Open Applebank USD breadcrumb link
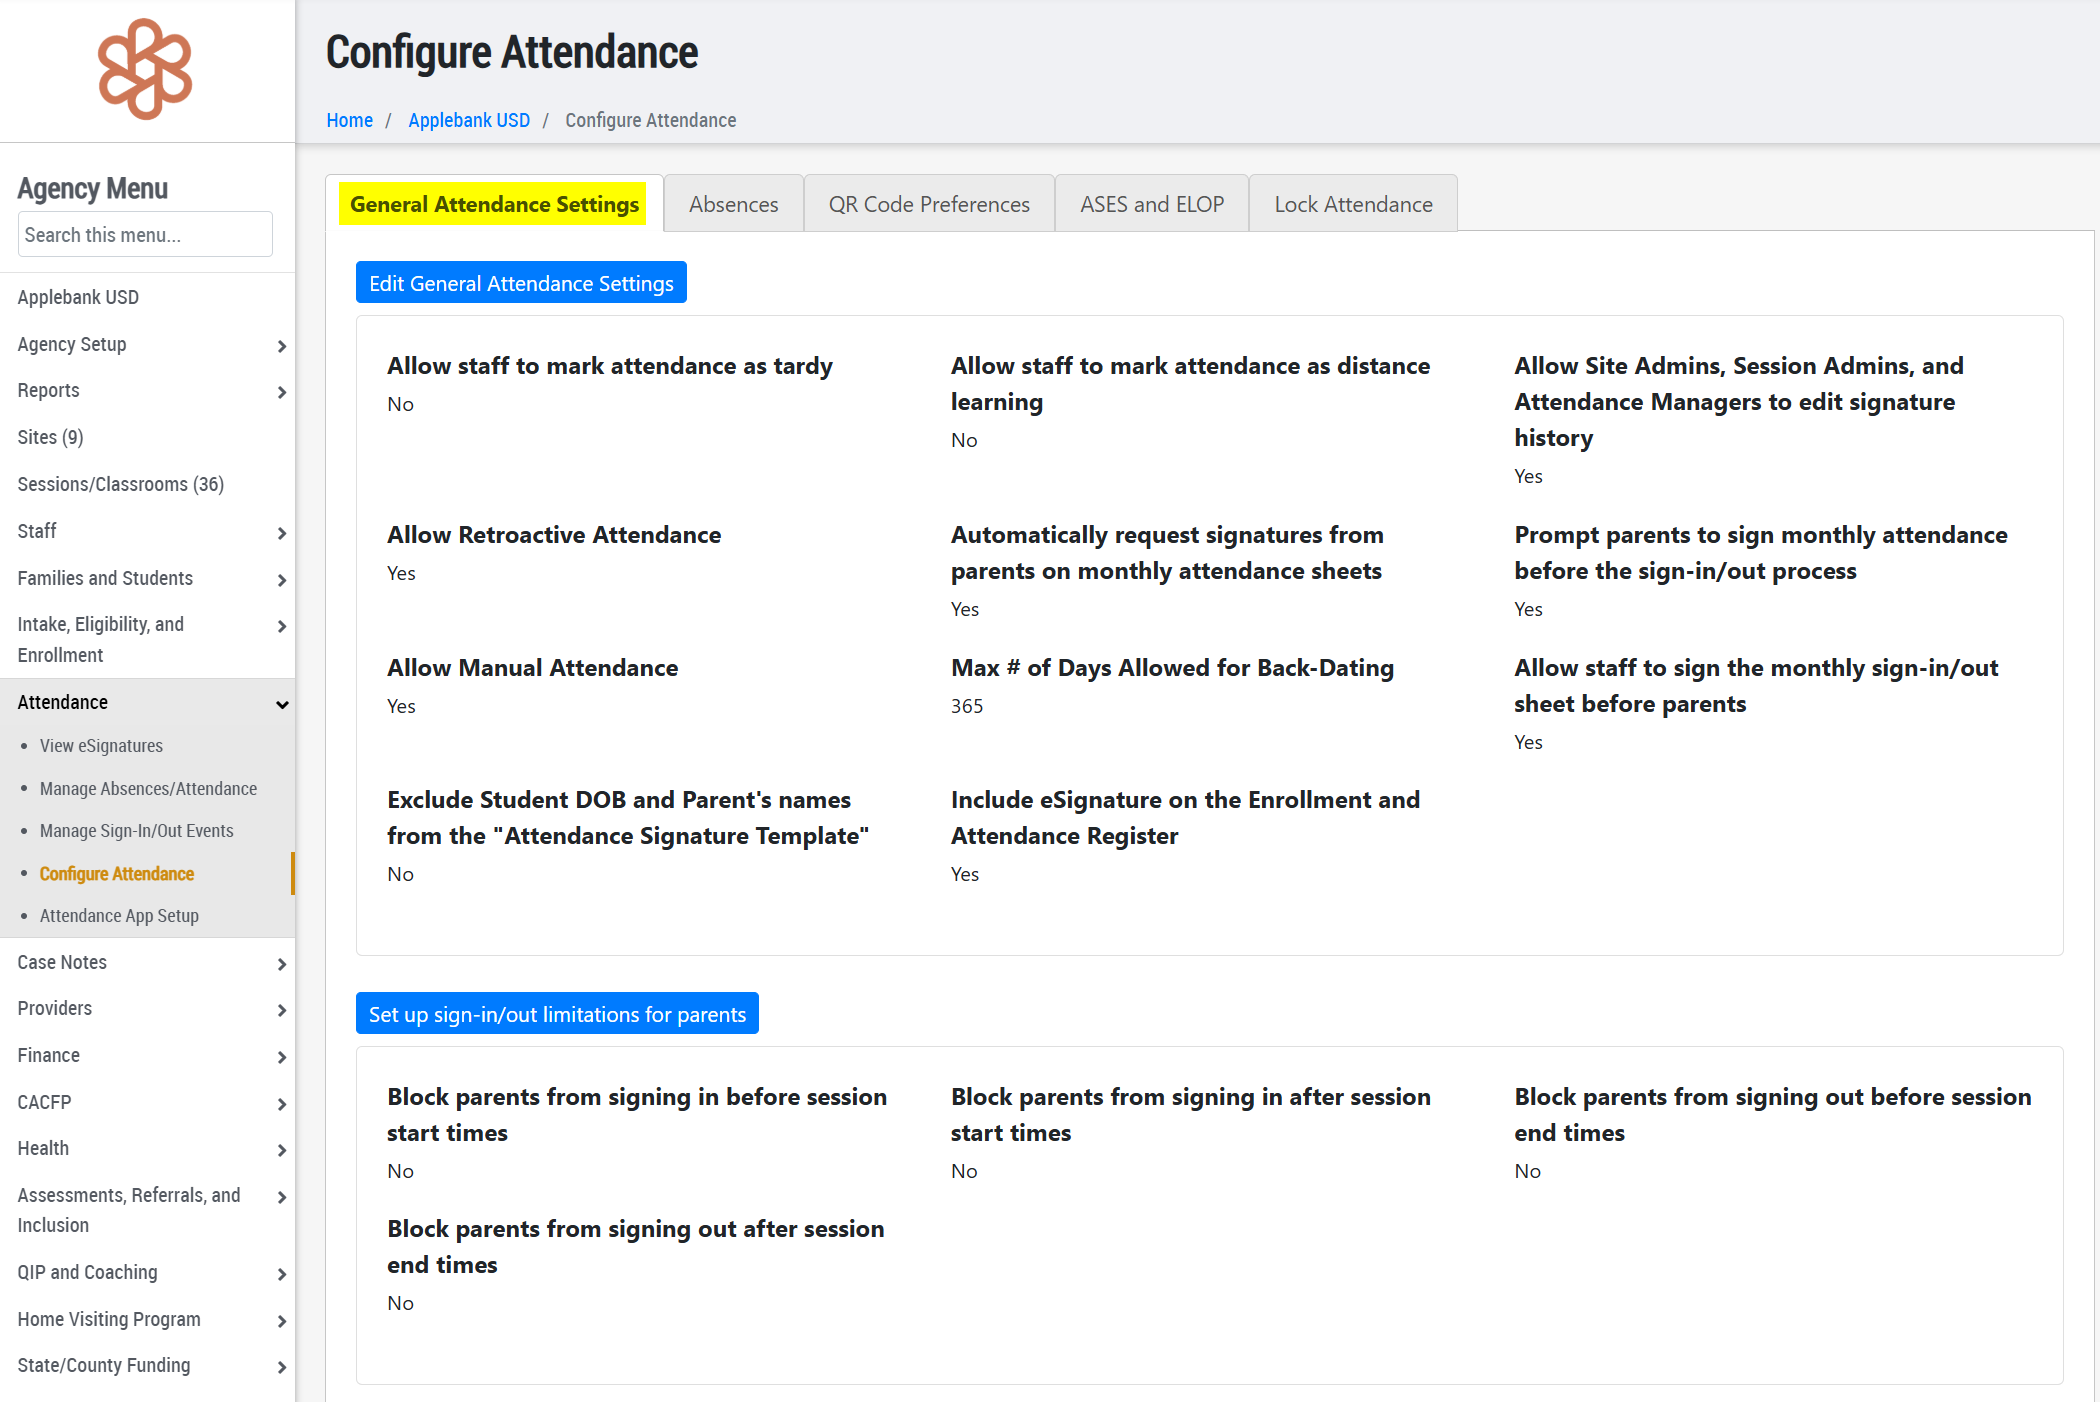 coord(468,120)
